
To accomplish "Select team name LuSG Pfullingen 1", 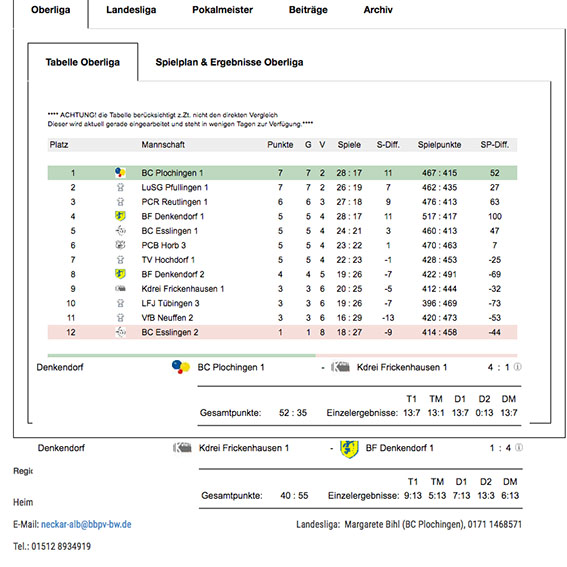I will [175, 187].
